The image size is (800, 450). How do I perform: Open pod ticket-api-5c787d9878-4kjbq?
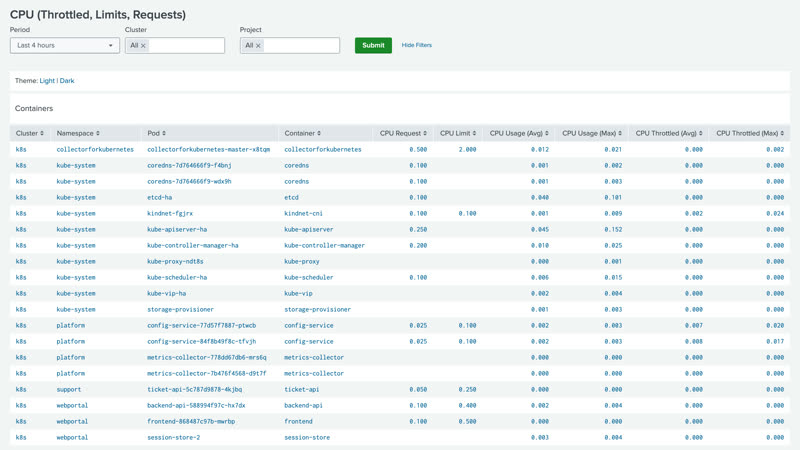[195, 389]
